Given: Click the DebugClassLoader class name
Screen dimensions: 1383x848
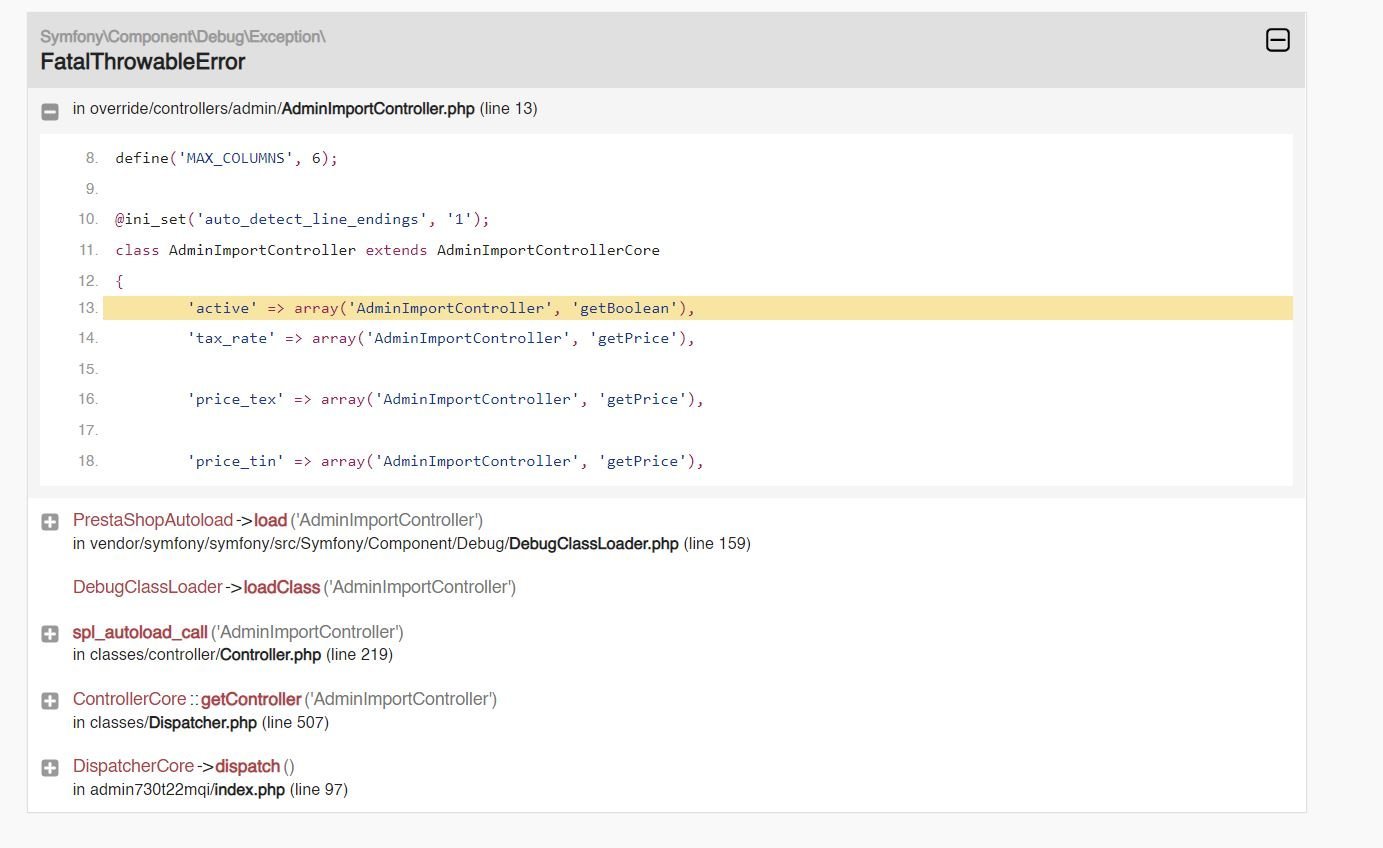Looking at the screenshot, I should 148,587.
